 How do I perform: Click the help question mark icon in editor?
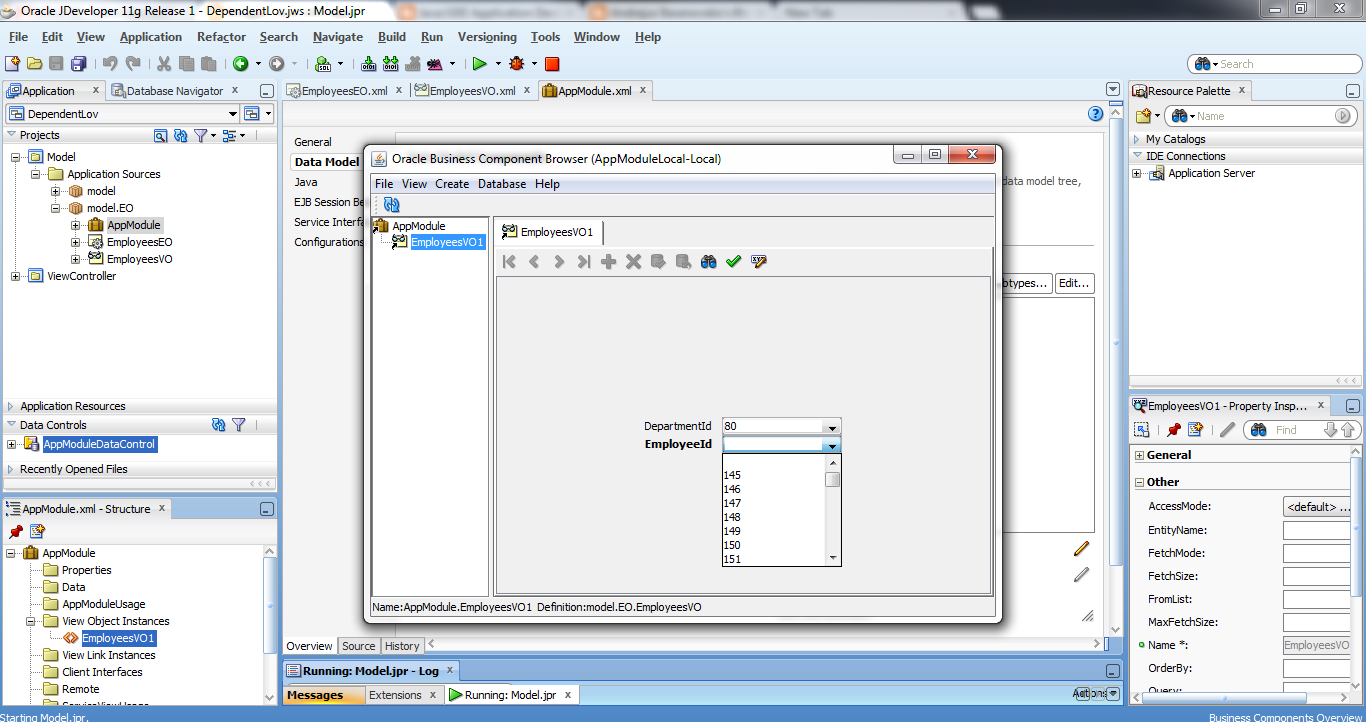[x=1095, y=114]
